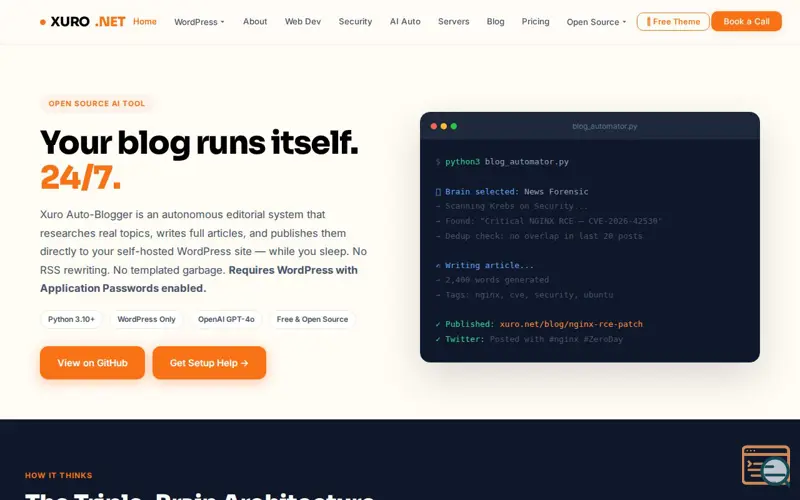Image resolution: width=800 pixels, height=500 pixels.
Task: Expand the WordPress dropdown menu
Action: (199, 22)
